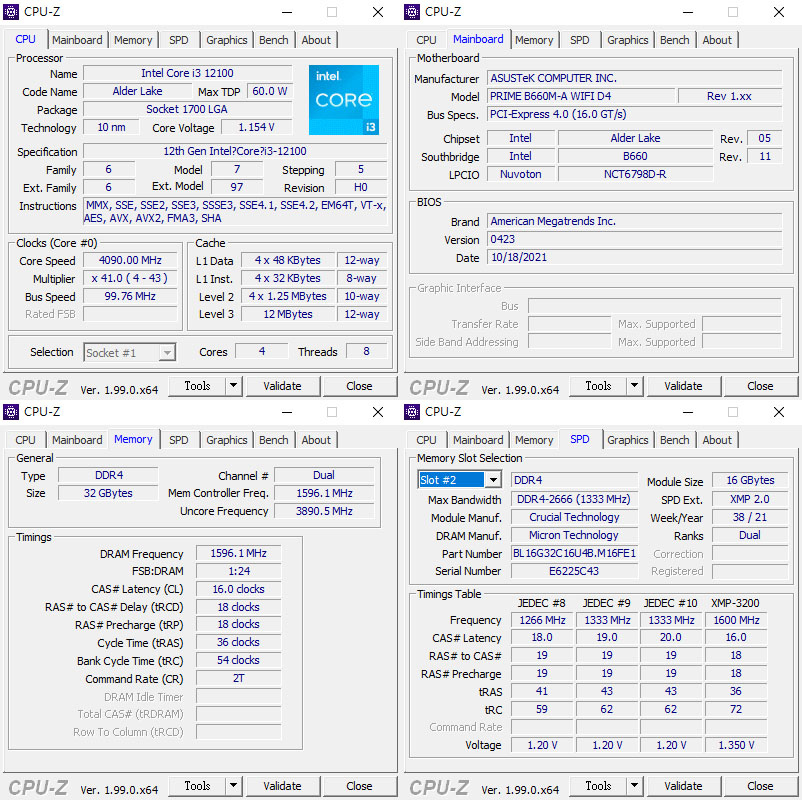The height and width of the screenshot is (800, 802).
Task: Click Bus Speed value 99.76 MHz
Action: click(130, 296)
